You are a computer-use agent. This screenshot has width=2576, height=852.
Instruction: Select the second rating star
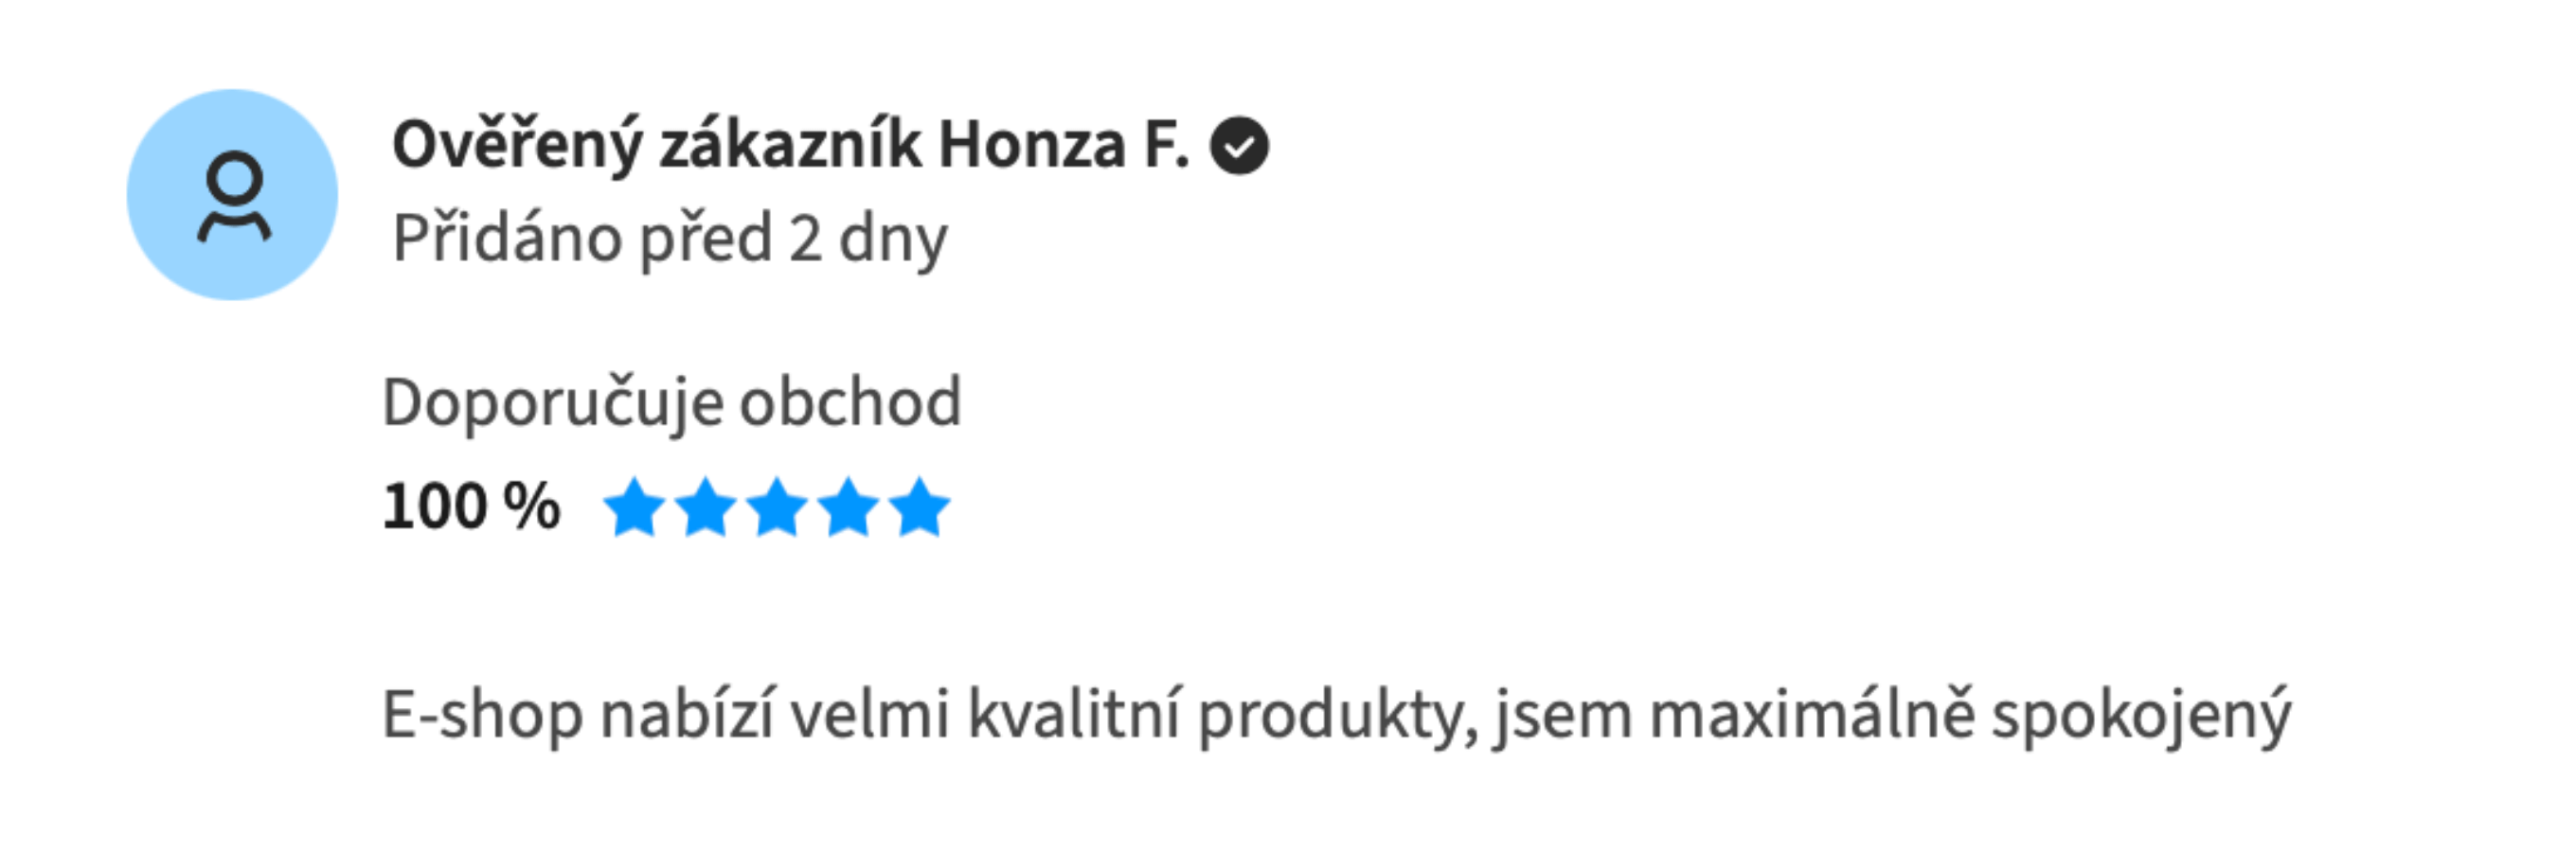[x=706, y=506]
